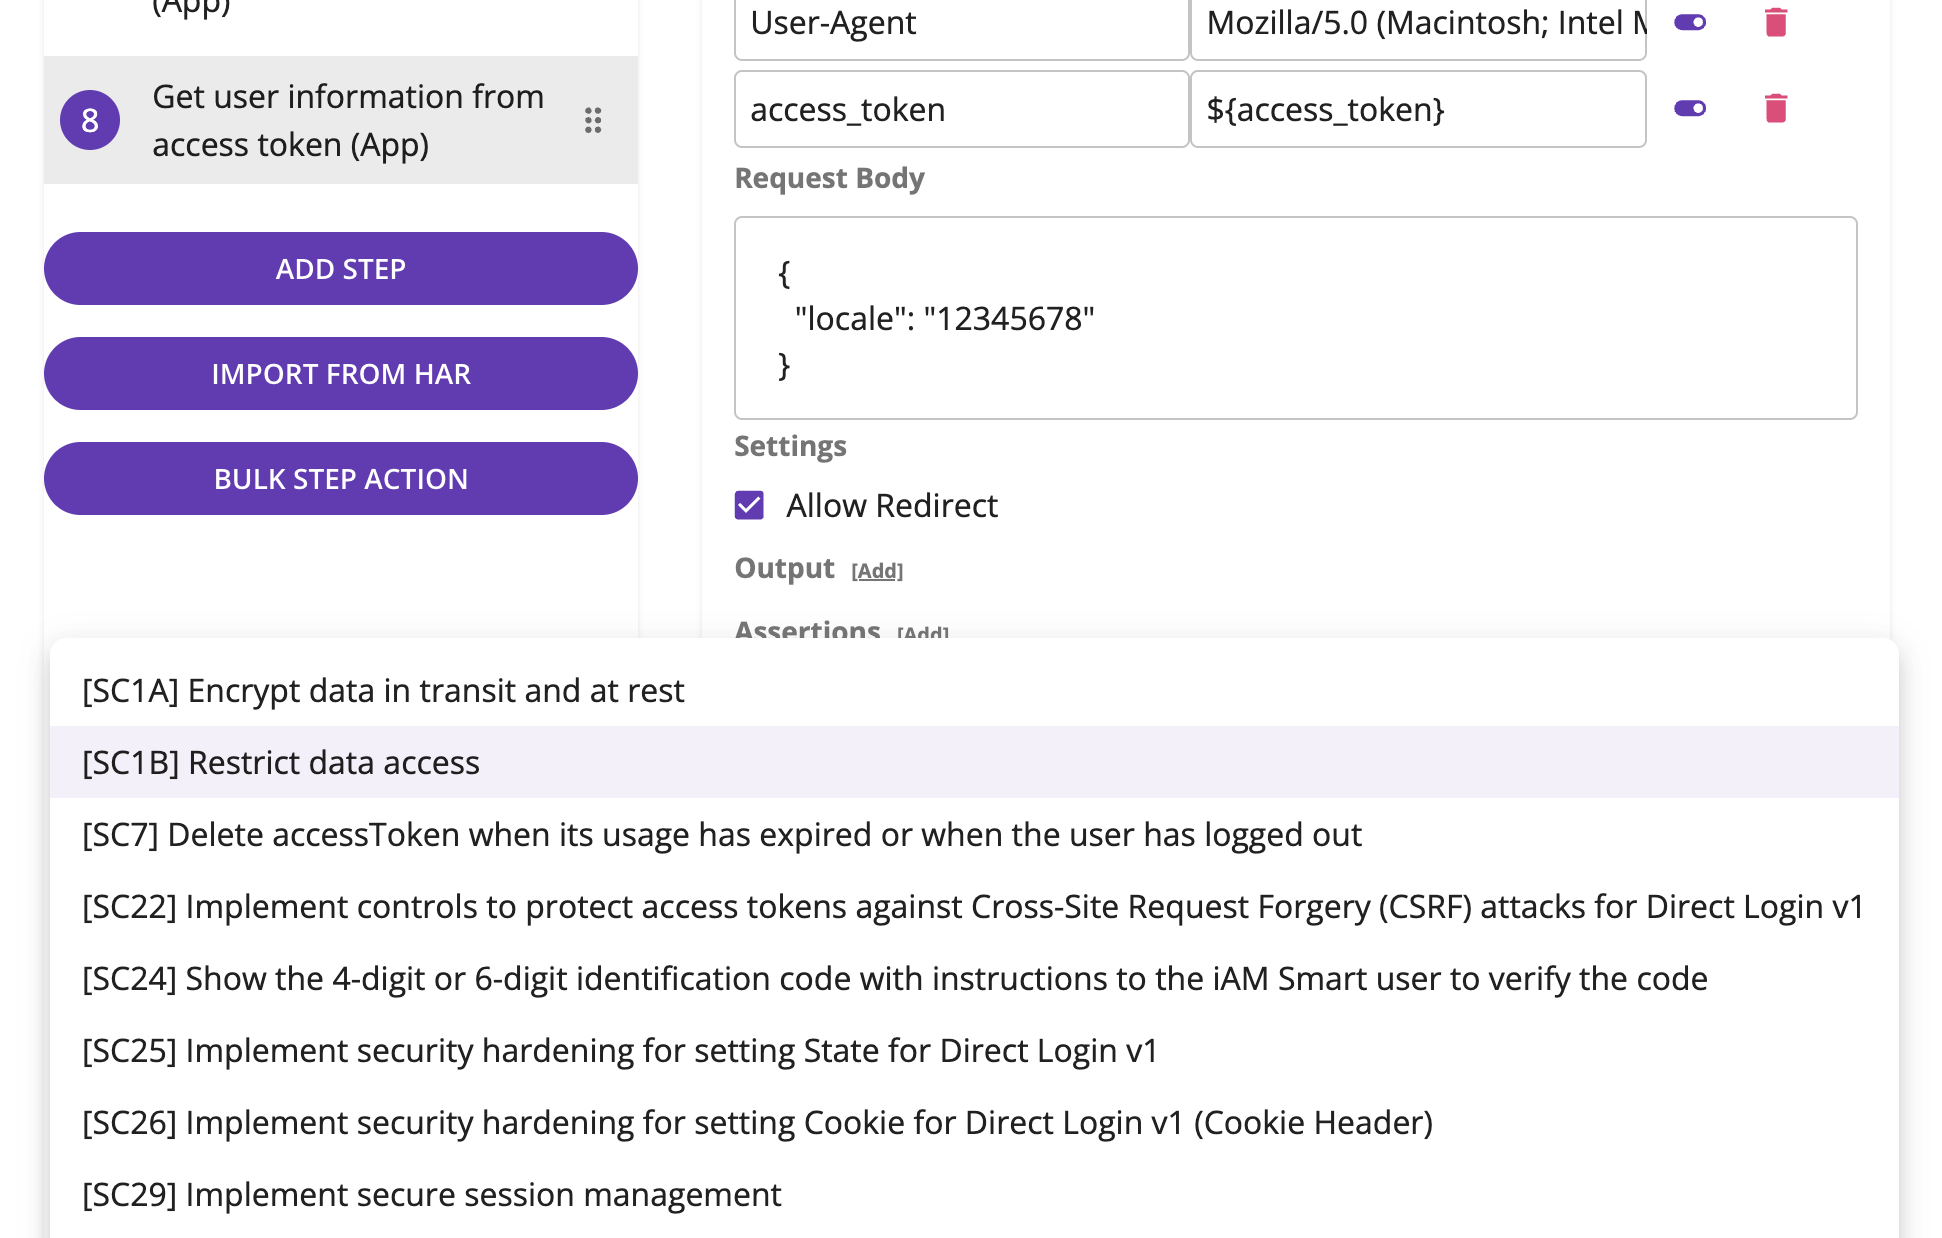The width and height of the screenshot is (1942, 1238).
Task: Select SC22 CSRF protection option
Action: pyautogui.click(x=972, y=906)
